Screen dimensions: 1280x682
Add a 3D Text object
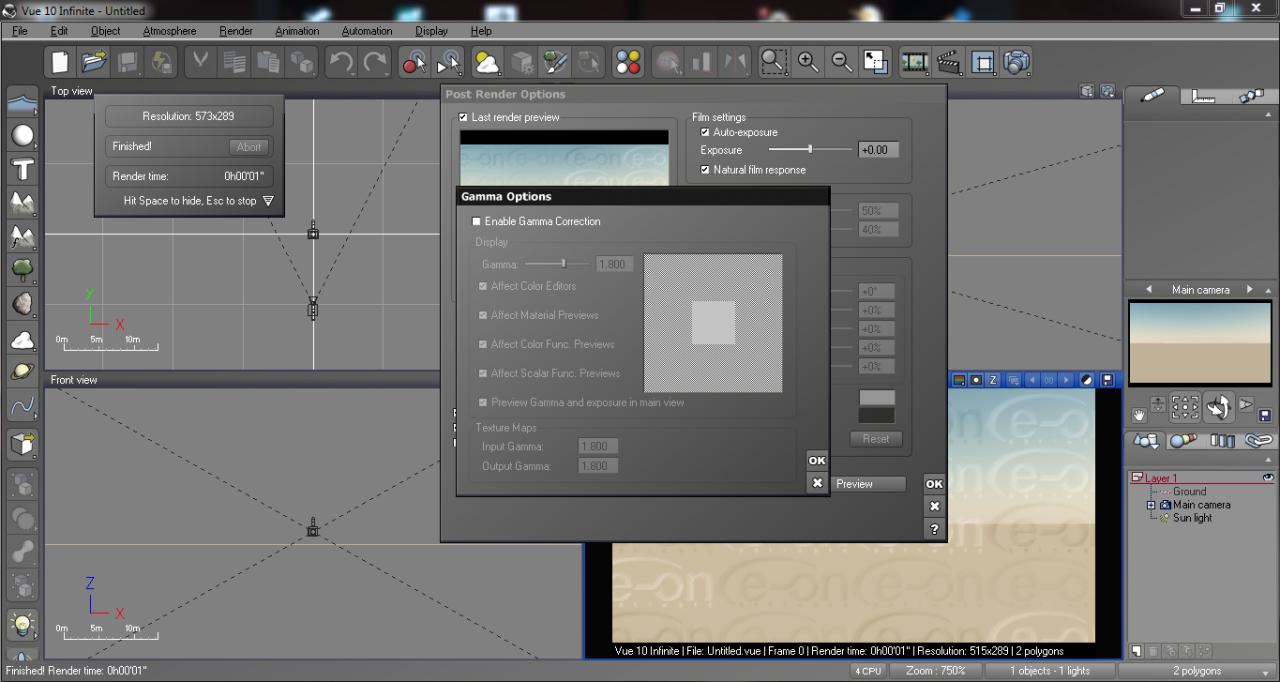22,169
